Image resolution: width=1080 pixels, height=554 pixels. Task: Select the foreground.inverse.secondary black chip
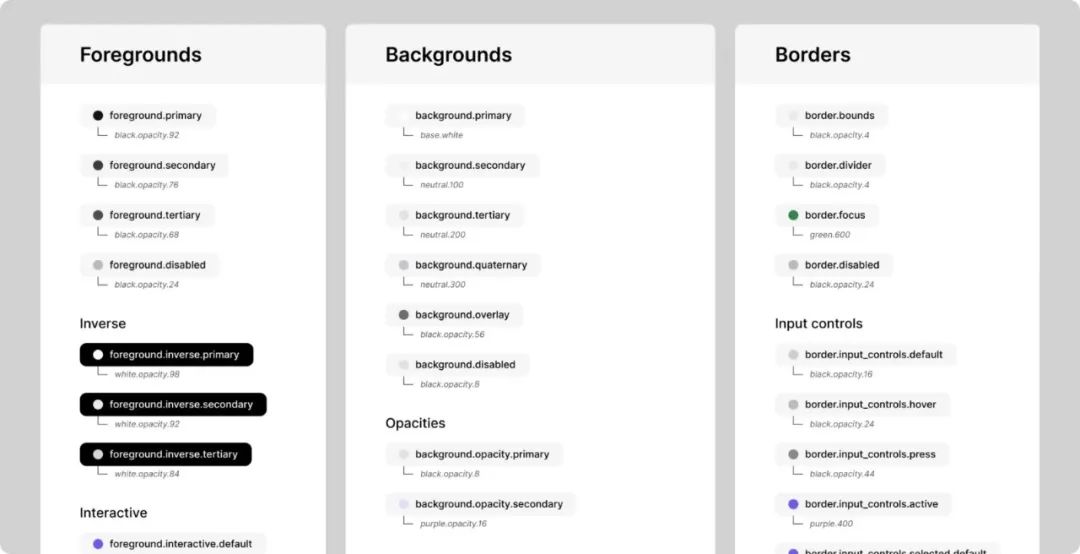pos(173,404)
